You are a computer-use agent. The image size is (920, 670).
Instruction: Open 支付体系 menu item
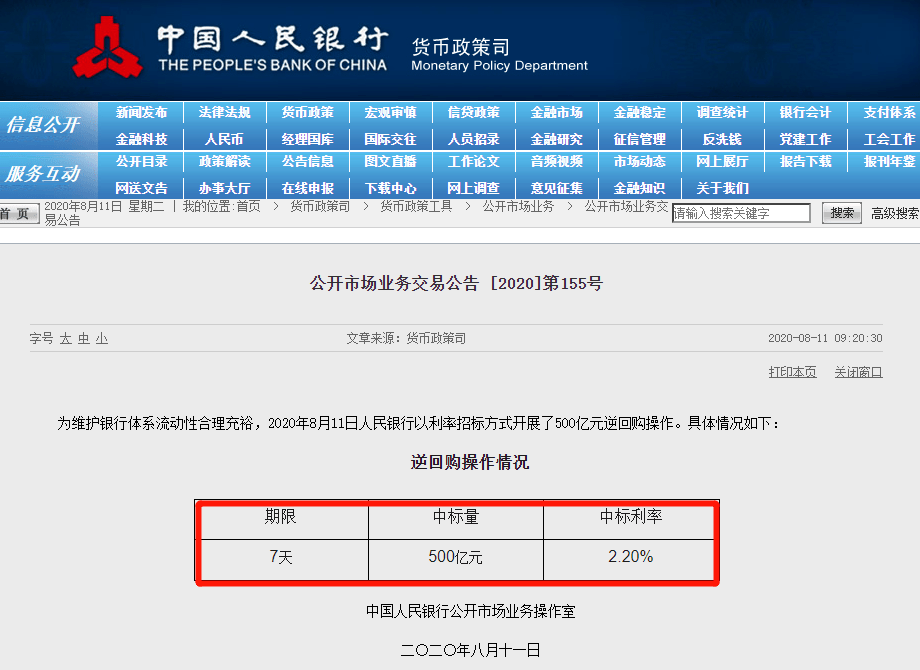(889, 112)
